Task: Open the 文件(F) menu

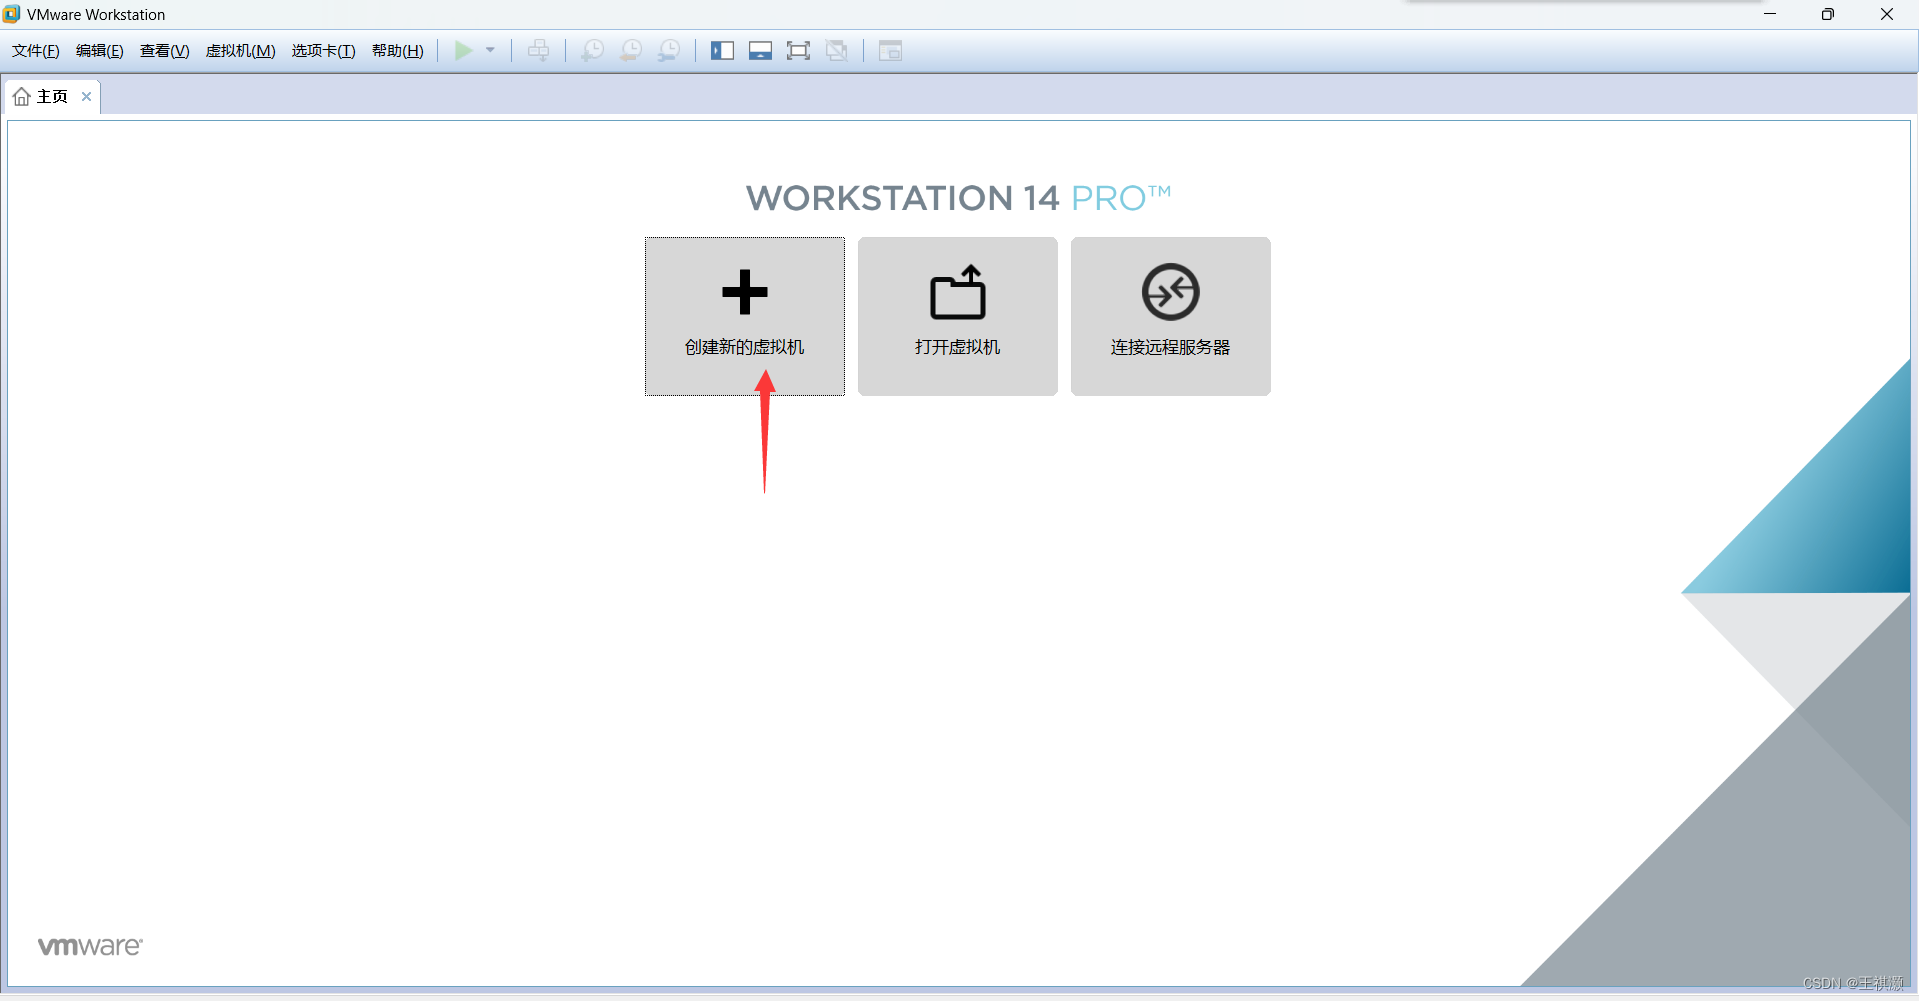Action: [36, 51]
